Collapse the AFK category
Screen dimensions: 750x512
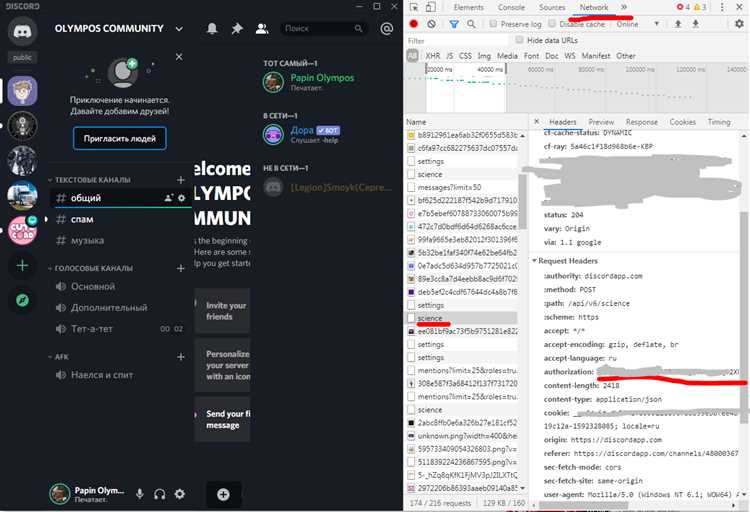58,357
